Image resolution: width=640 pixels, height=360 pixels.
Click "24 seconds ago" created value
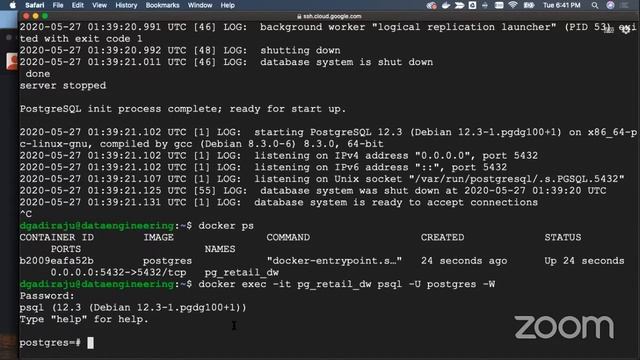pos(464,261)
